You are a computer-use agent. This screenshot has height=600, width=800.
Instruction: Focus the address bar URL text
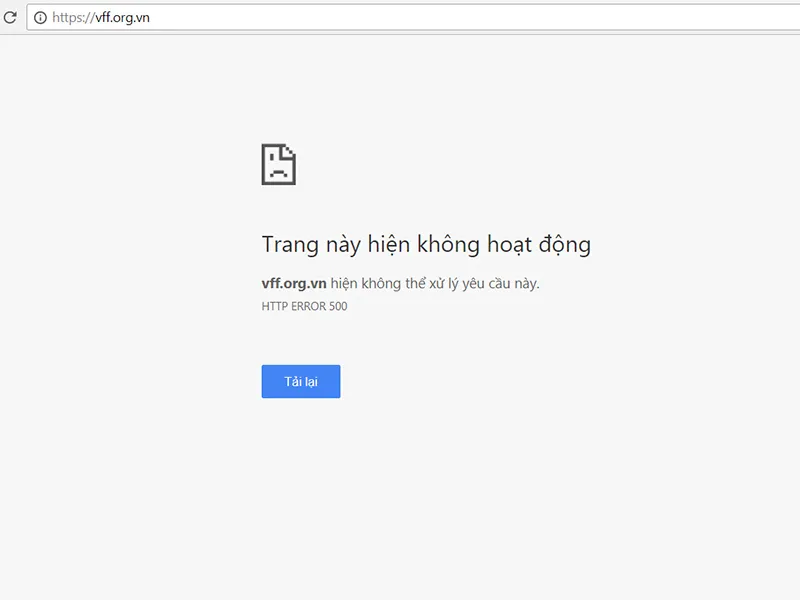(100, 18)
